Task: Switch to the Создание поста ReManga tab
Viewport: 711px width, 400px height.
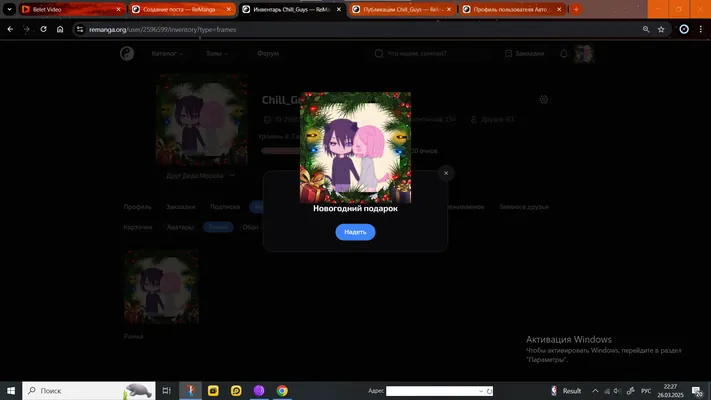Action: click(179, 9)
